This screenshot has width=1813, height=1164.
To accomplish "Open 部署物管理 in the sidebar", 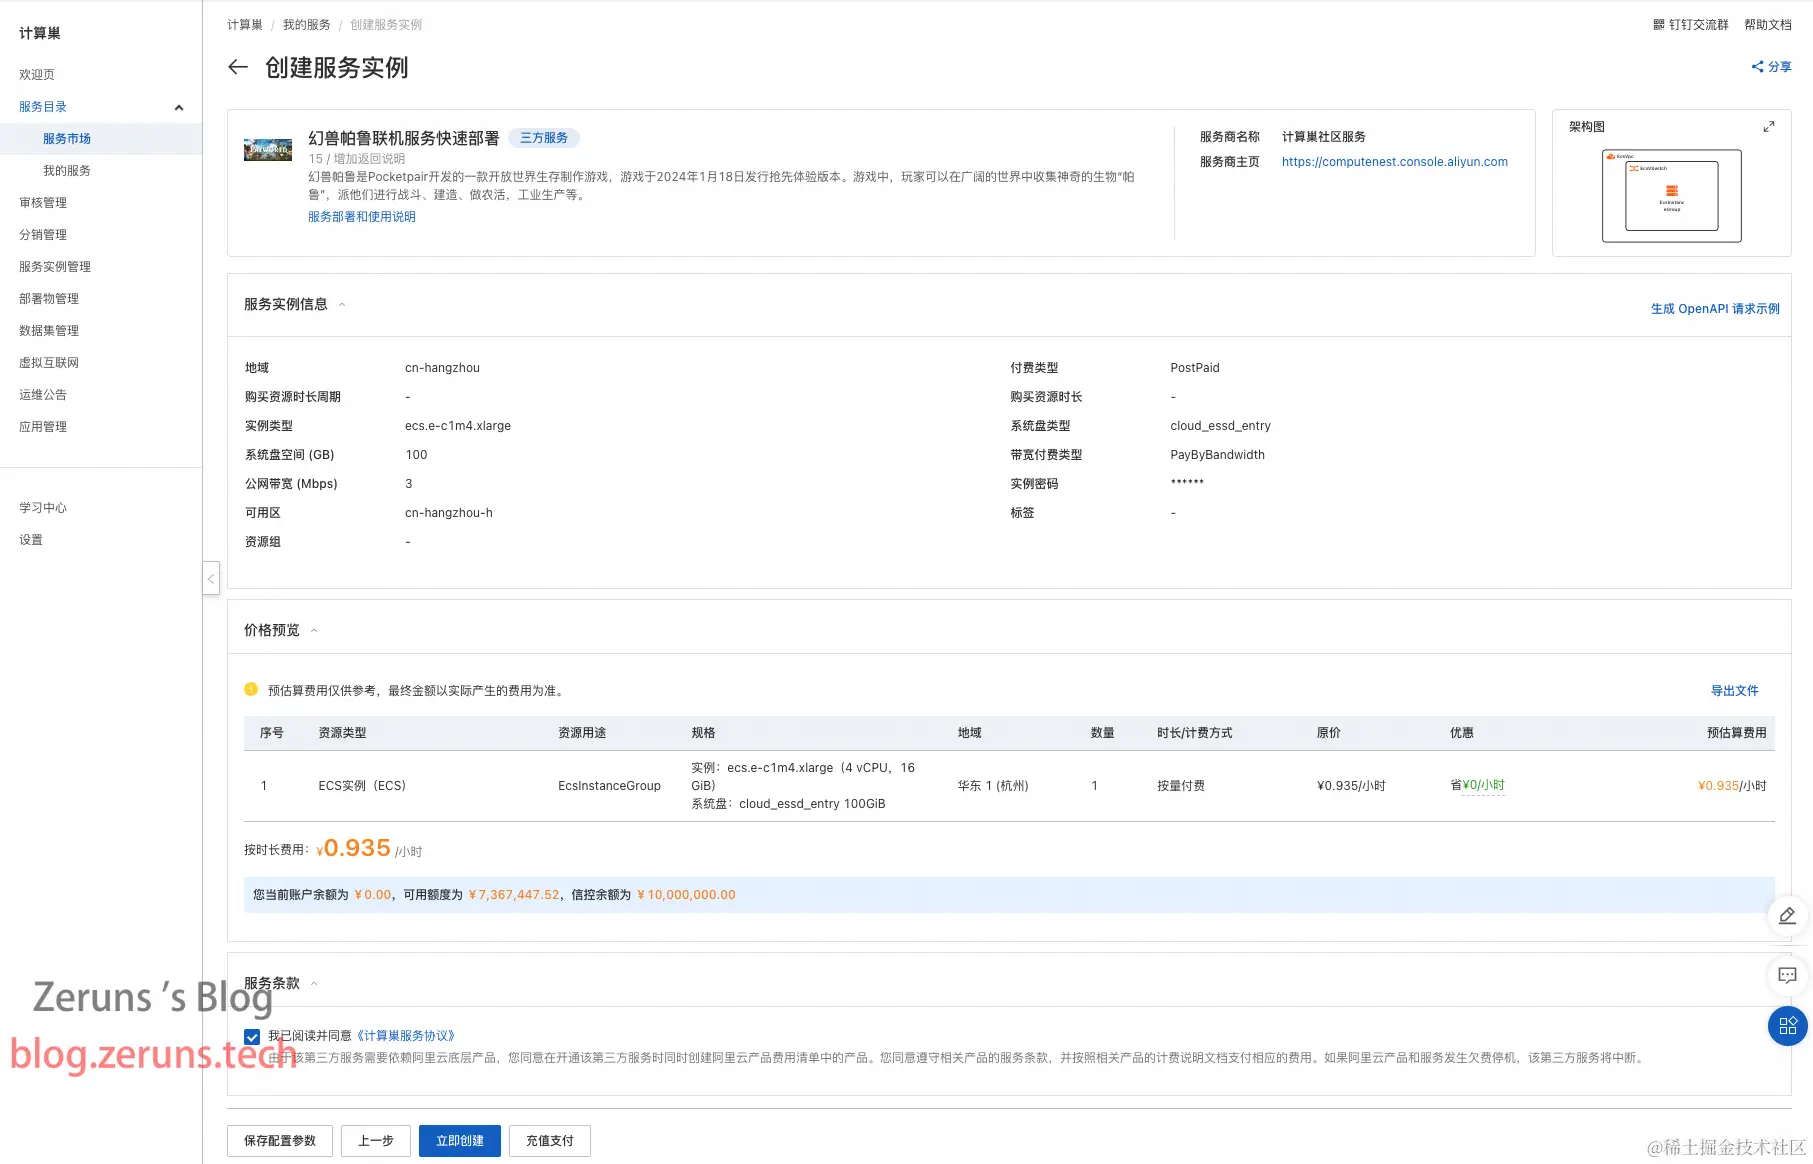I will coord(49,299).
